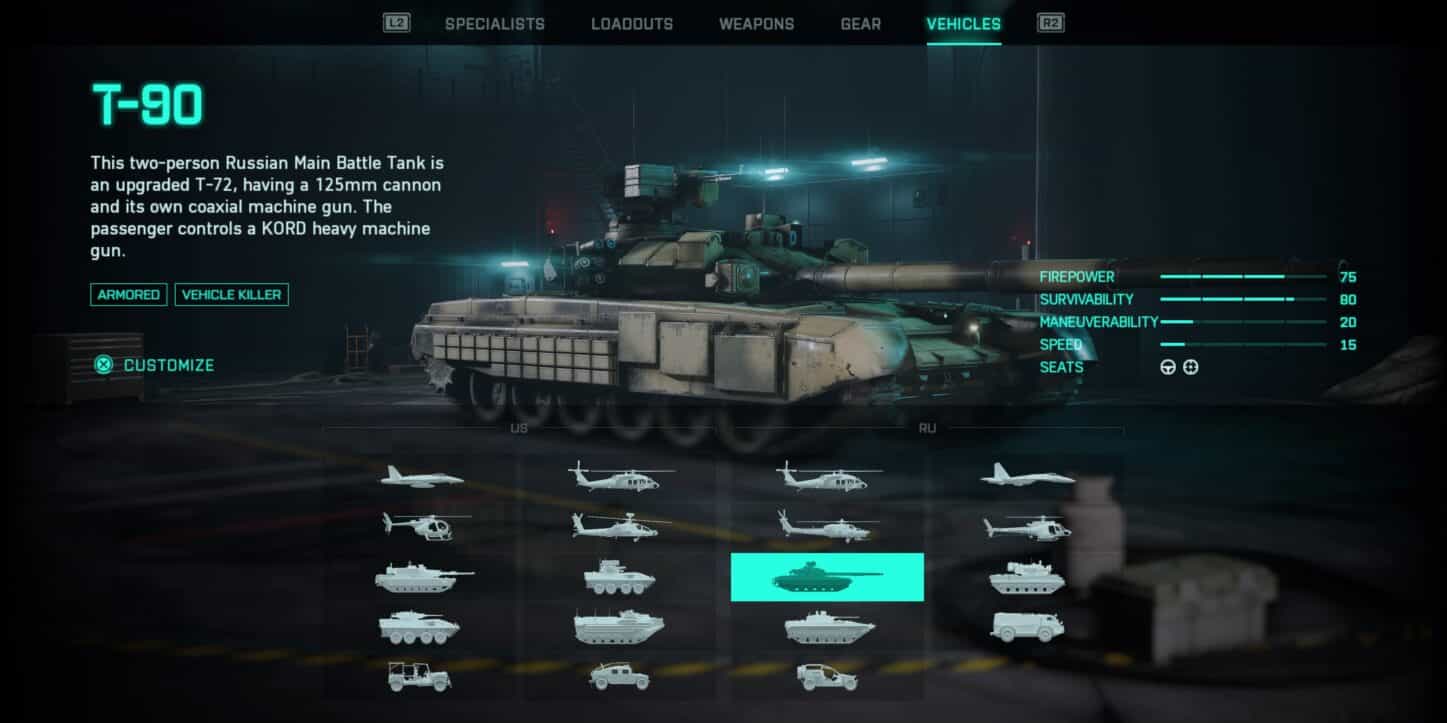Click the R2 next-tab icon
1447x723 pixels.
pos(1050,23)
